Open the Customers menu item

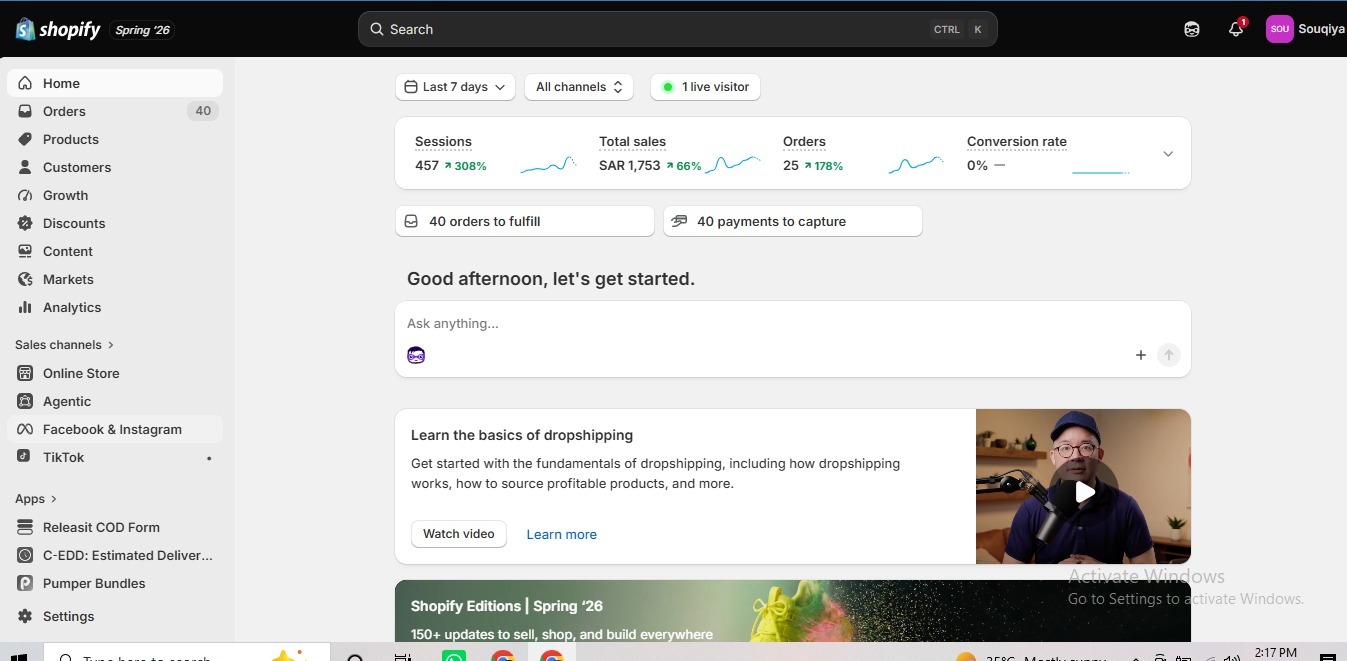click(115, 167)
